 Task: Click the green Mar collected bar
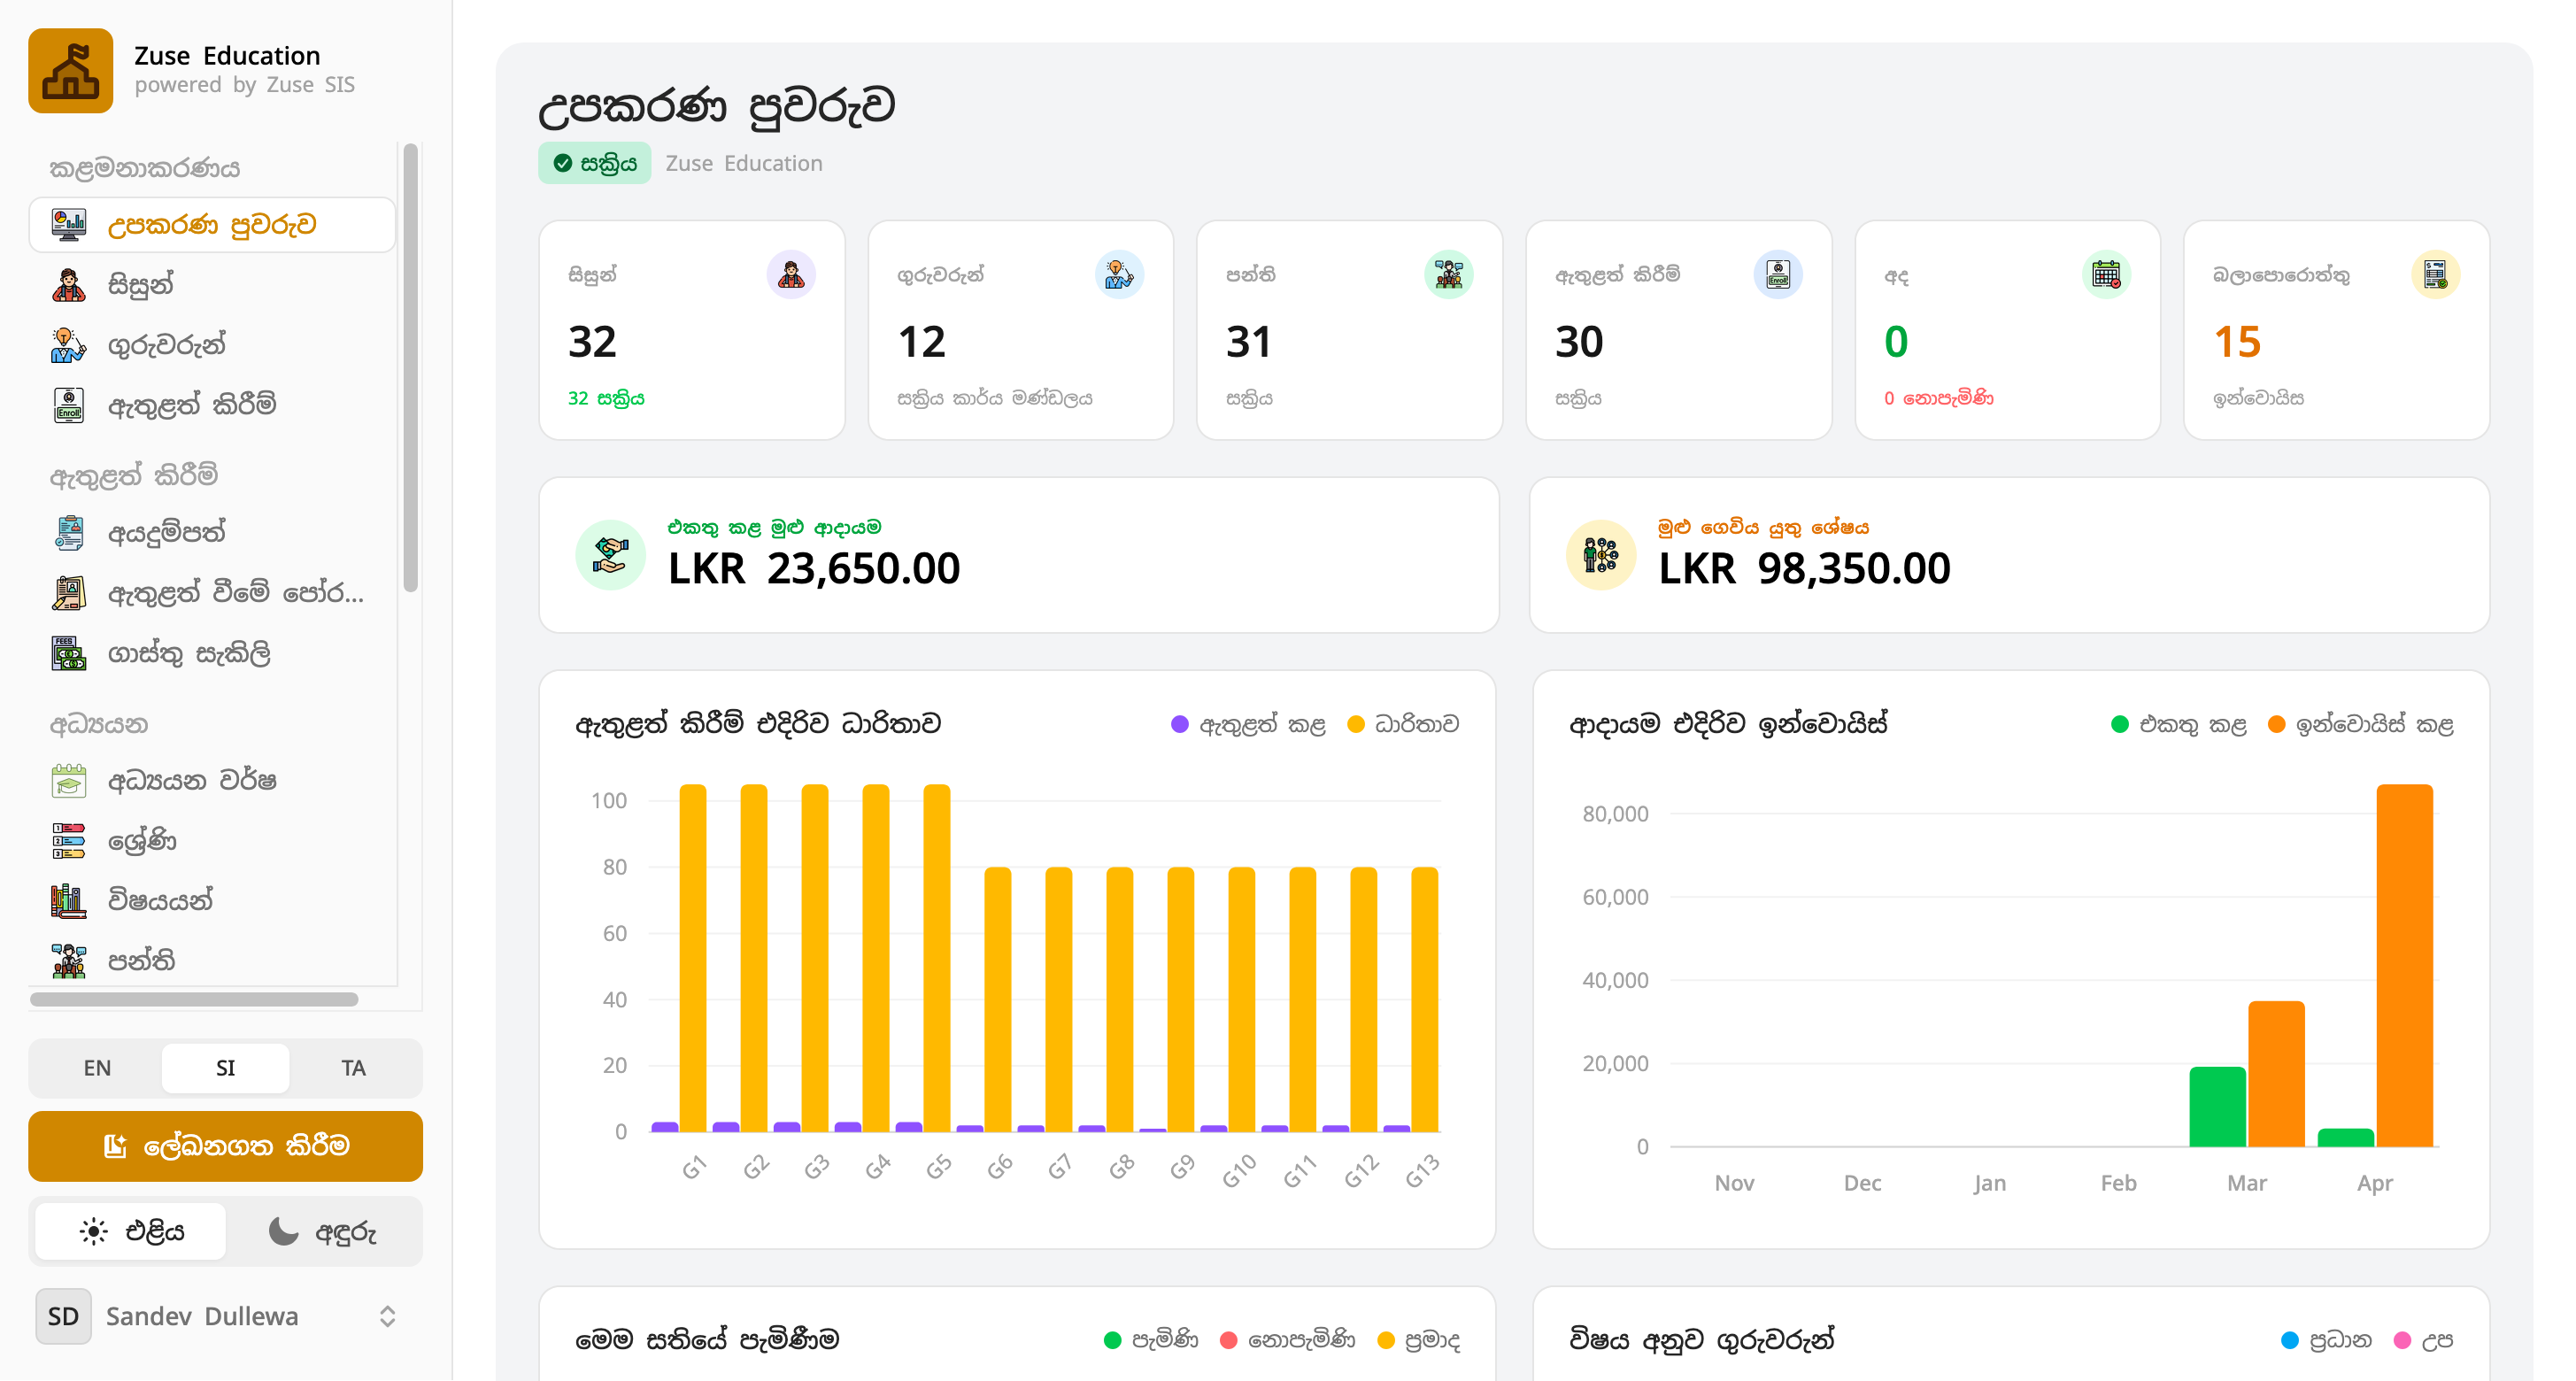2217,1107
